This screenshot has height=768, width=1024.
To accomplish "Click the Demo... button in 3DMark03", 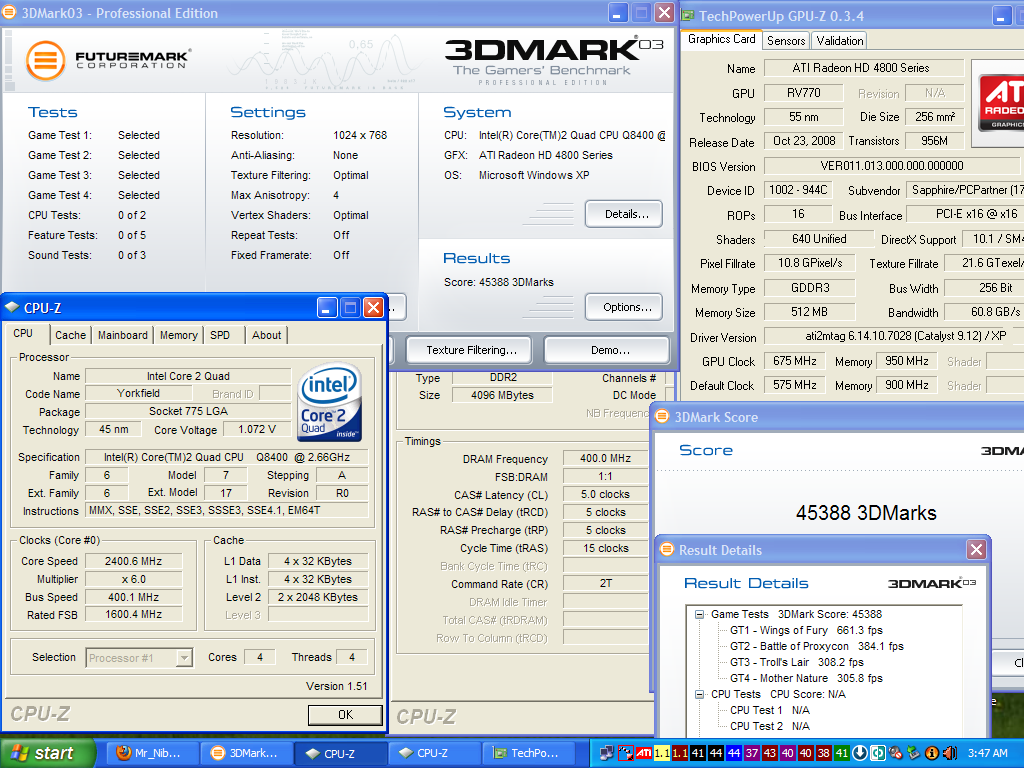I will click(x=607, y=350).
